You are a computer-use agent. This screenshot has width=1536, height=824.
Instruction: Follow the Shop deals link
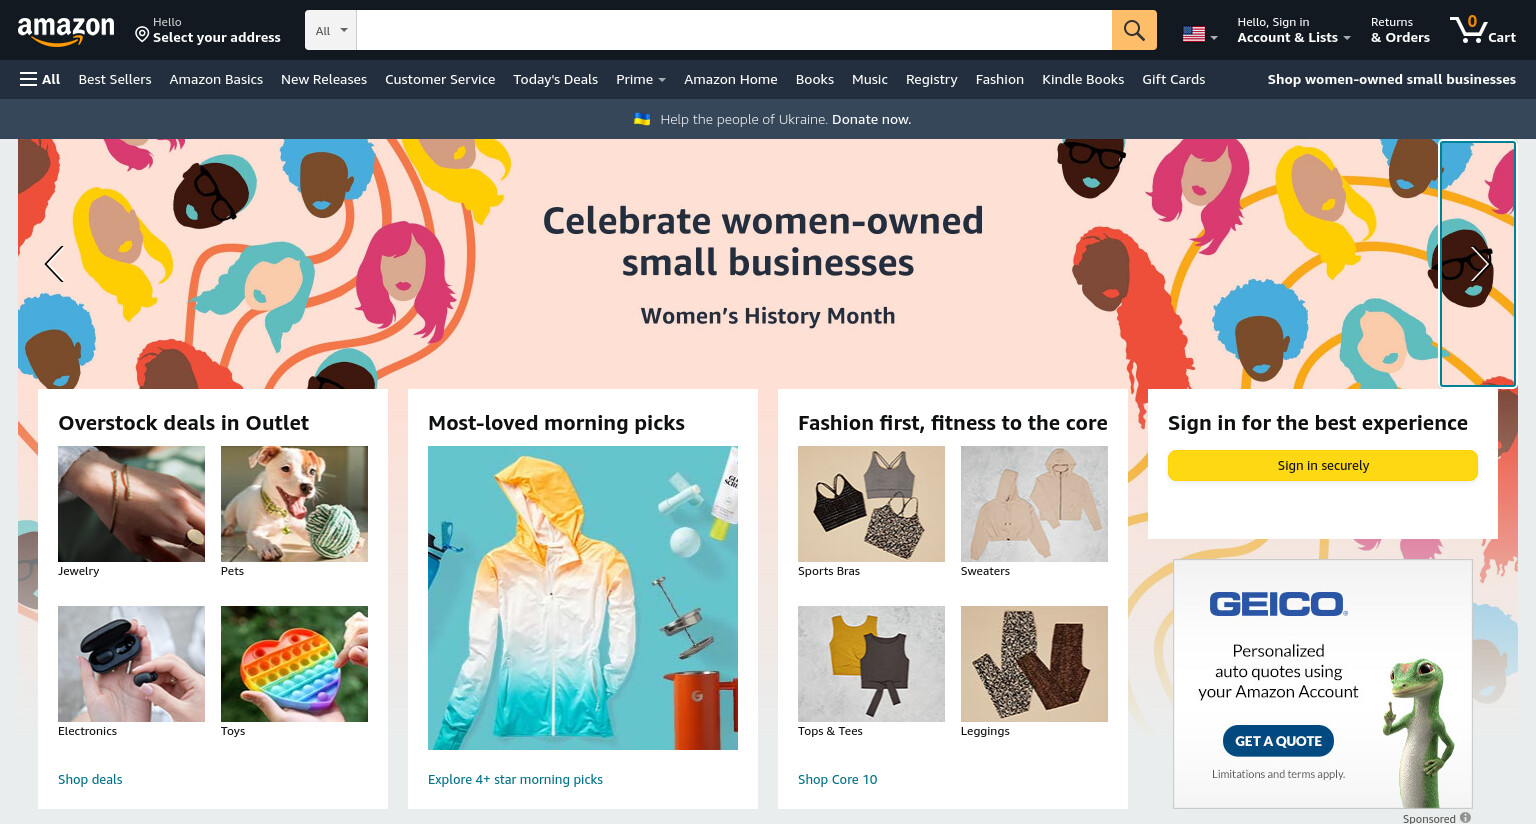(90, 779)
